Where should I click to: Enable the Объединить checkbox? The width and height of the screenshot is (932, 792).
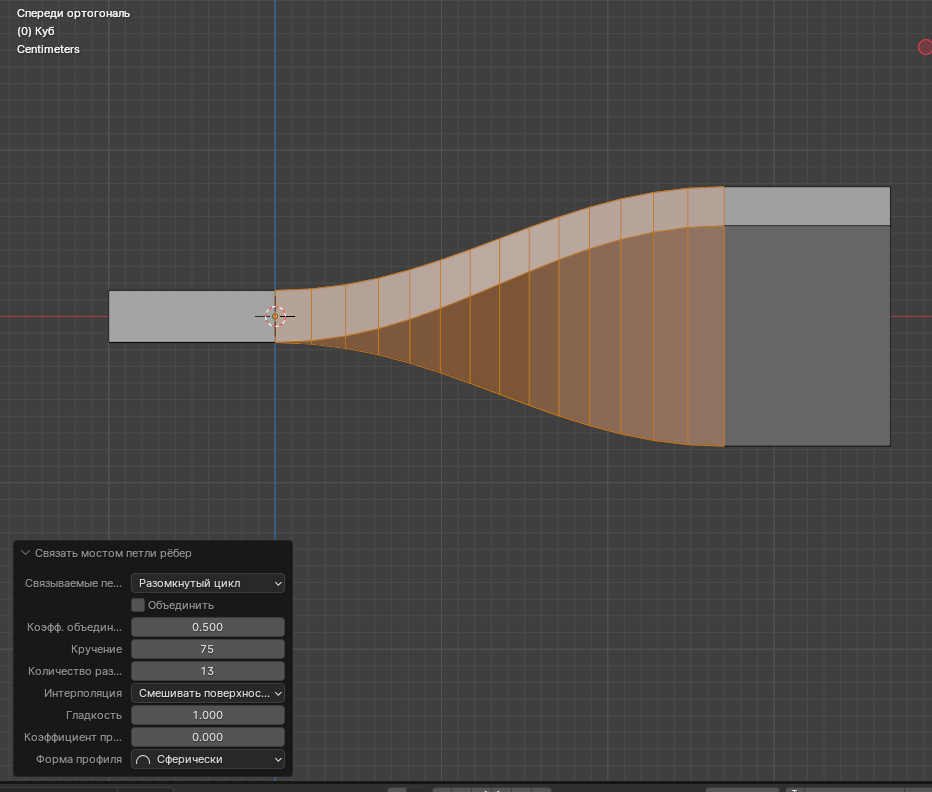[138, 605]
